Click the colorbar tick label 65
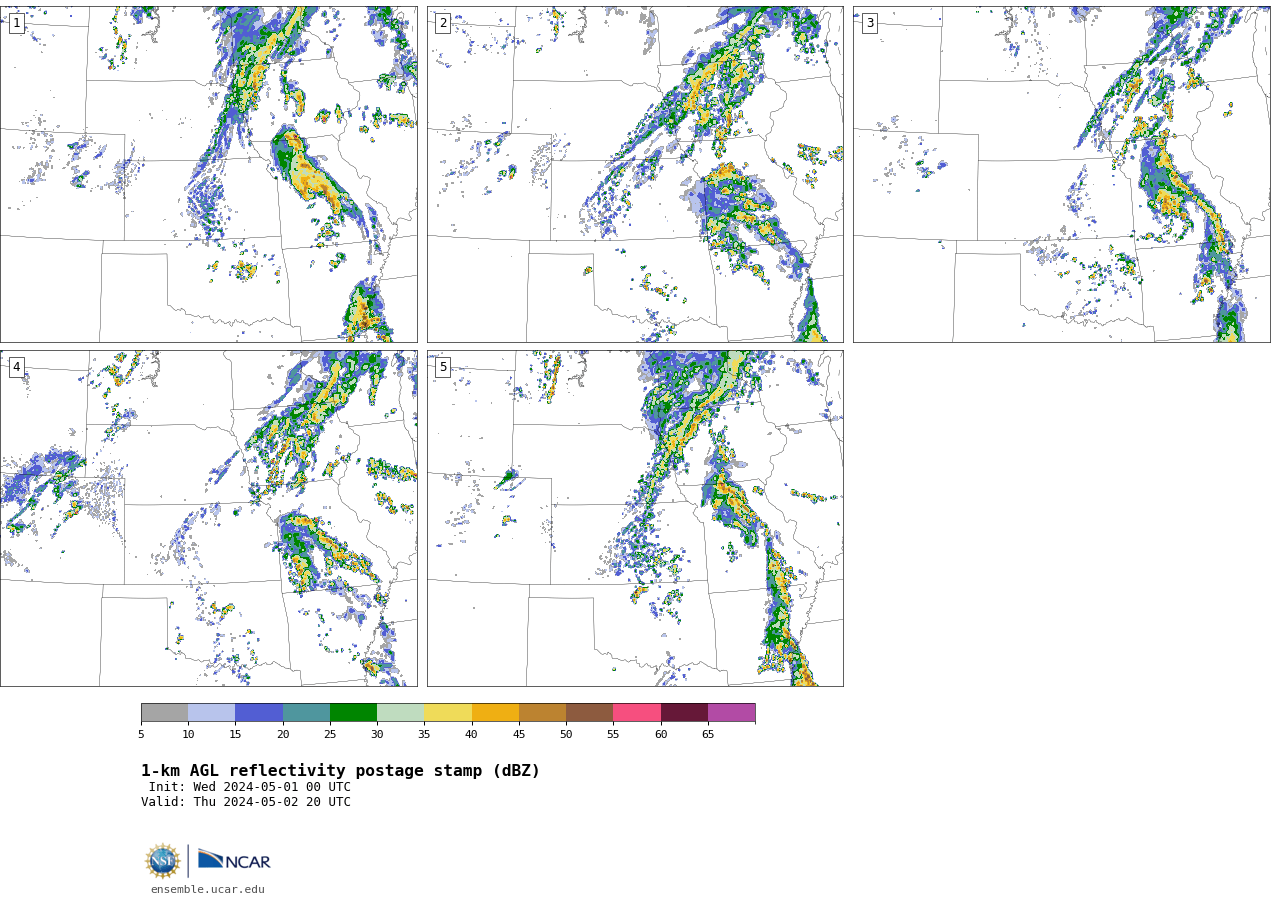The width and height of the screenshot is (1280, 901). pyautogui.click(x=708, y=735)
